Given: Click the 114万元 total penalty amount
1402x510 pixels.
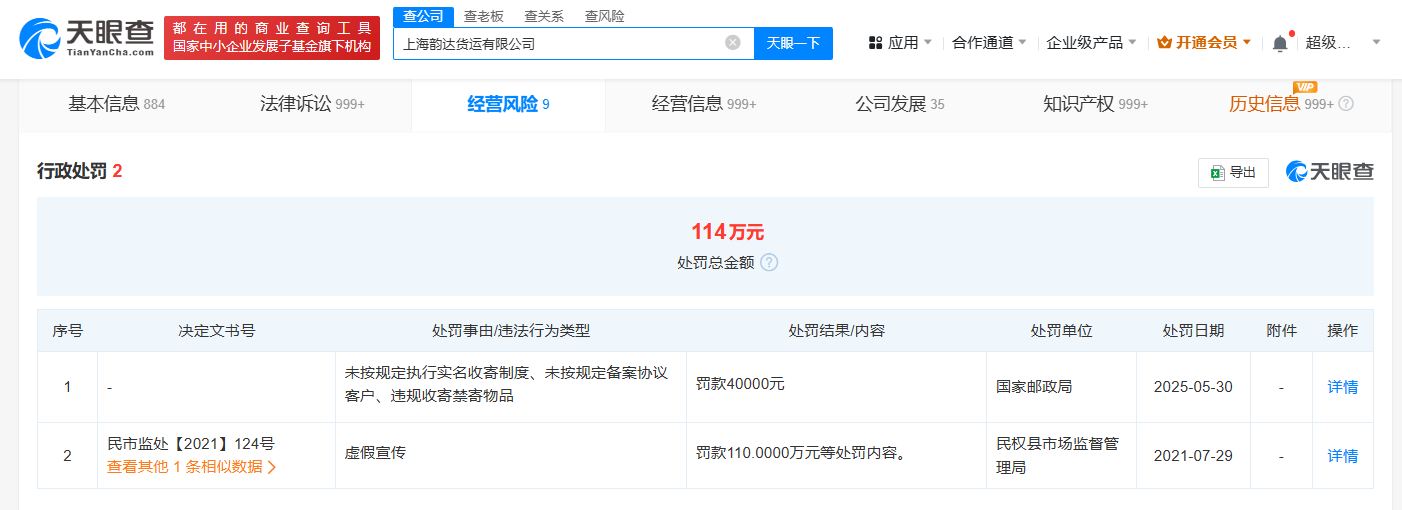Looking at the screenshot, I should pos(727,232).
